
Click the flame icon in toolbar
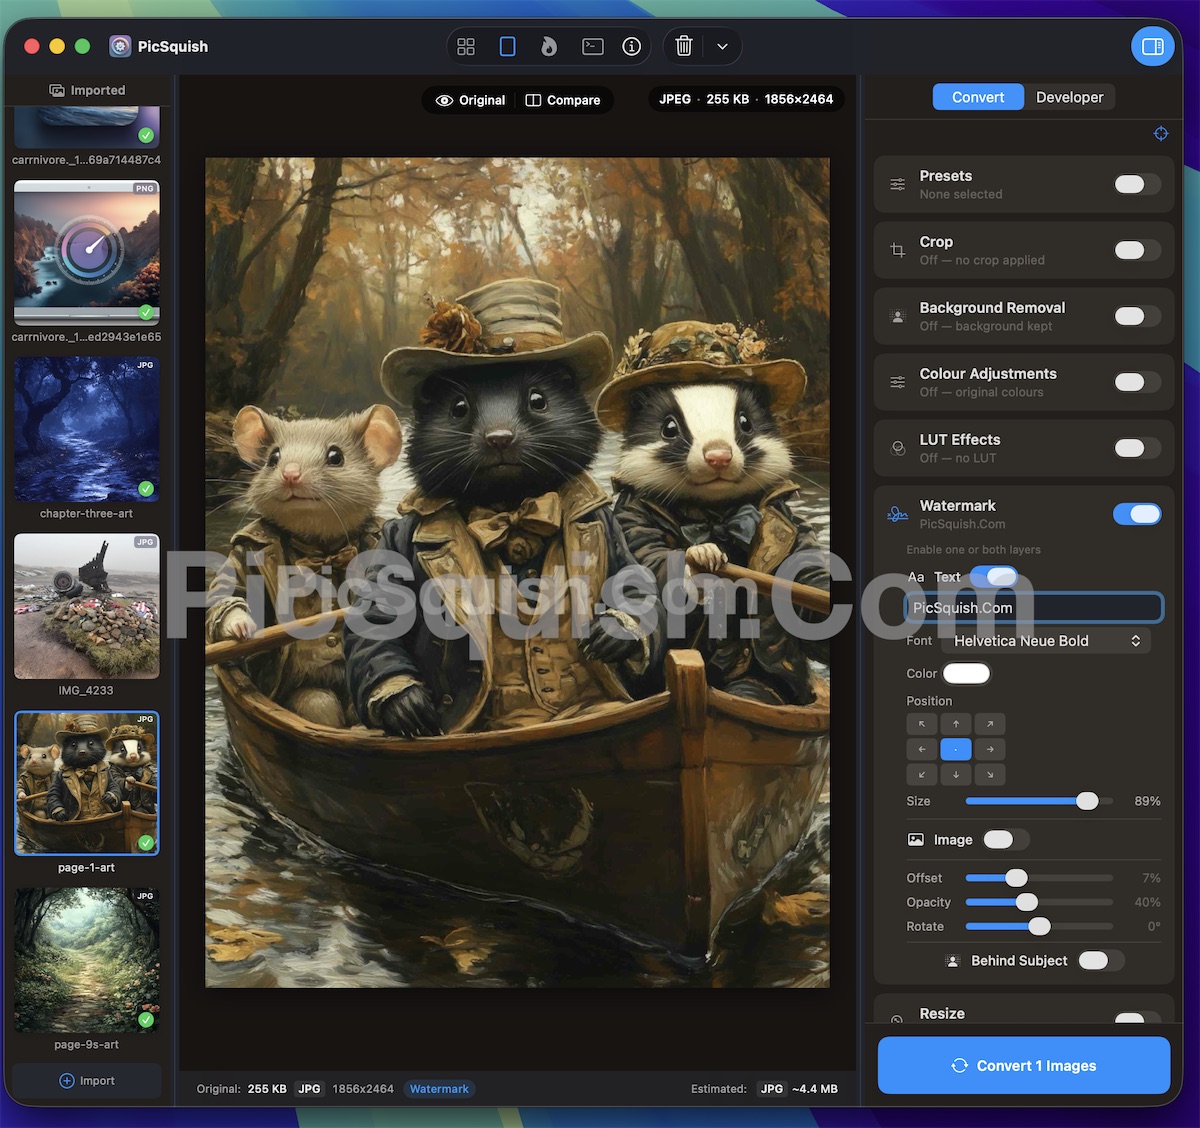click(x=549, y=46)
